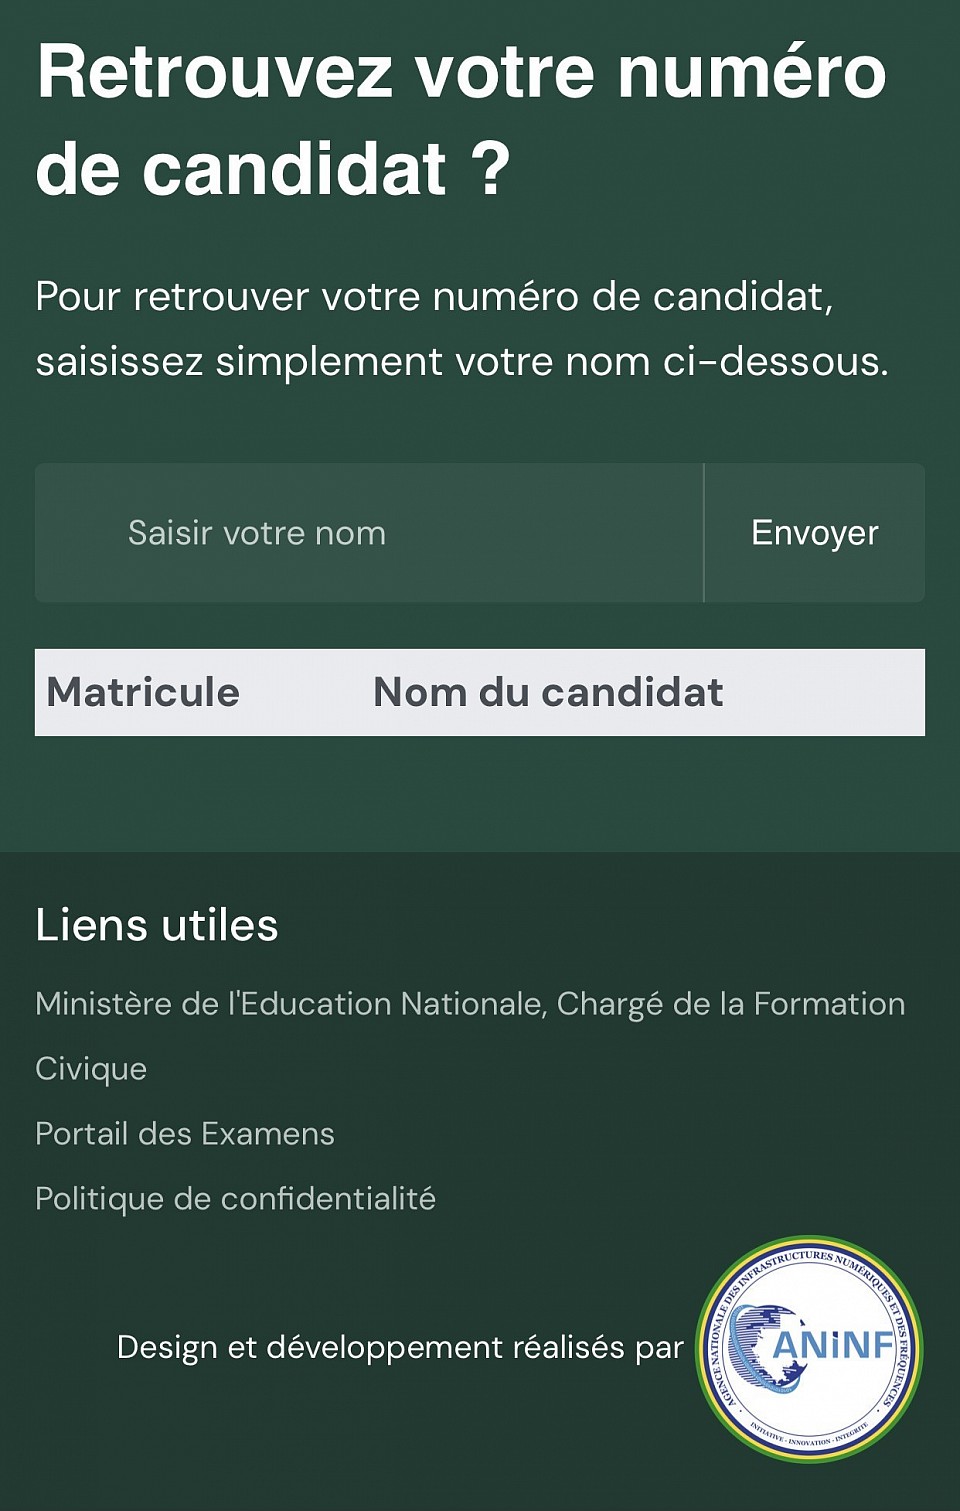The image size is (960, 1511).
Task: Open the Politique de confidentialité link
Action: coord(235,1199)
